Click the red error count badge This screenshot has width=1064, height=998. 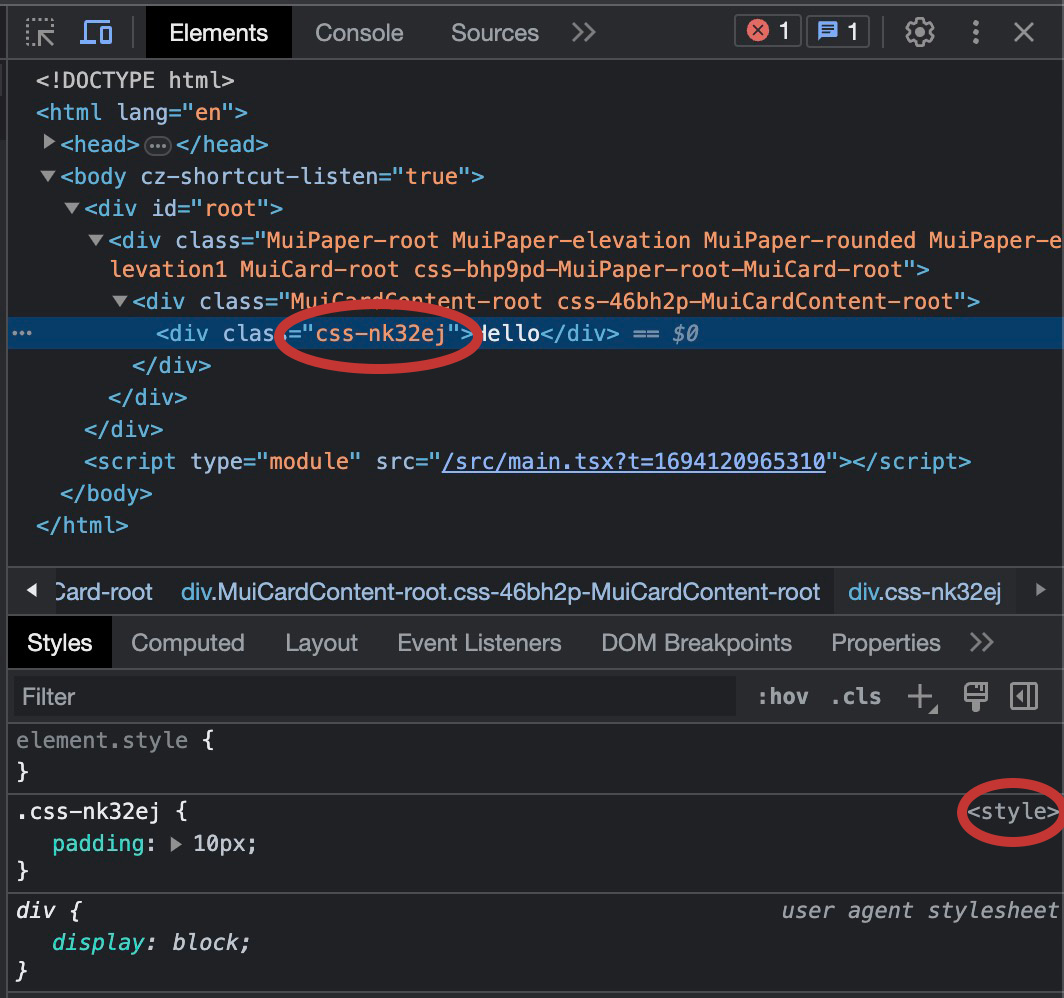coord(767,31)
